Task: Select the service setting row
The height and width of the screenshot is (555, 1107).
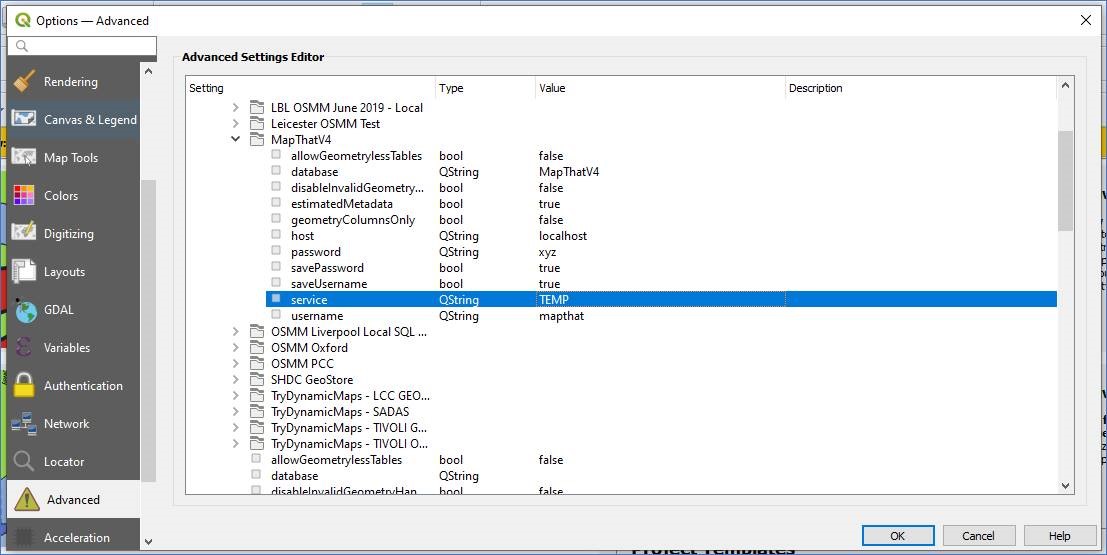Action: click(x=662, y=300)
